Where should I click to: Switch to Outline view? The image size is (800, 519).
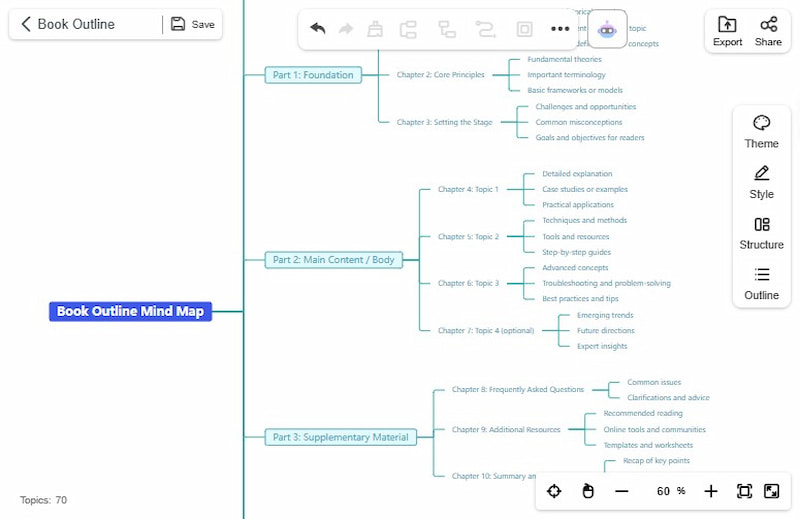[x=761, y=283]
